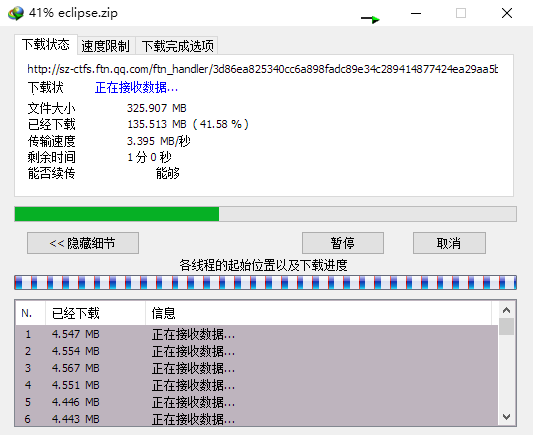Click the IDM icon in title bar
The image size is (533, 435).
[16, 13]
